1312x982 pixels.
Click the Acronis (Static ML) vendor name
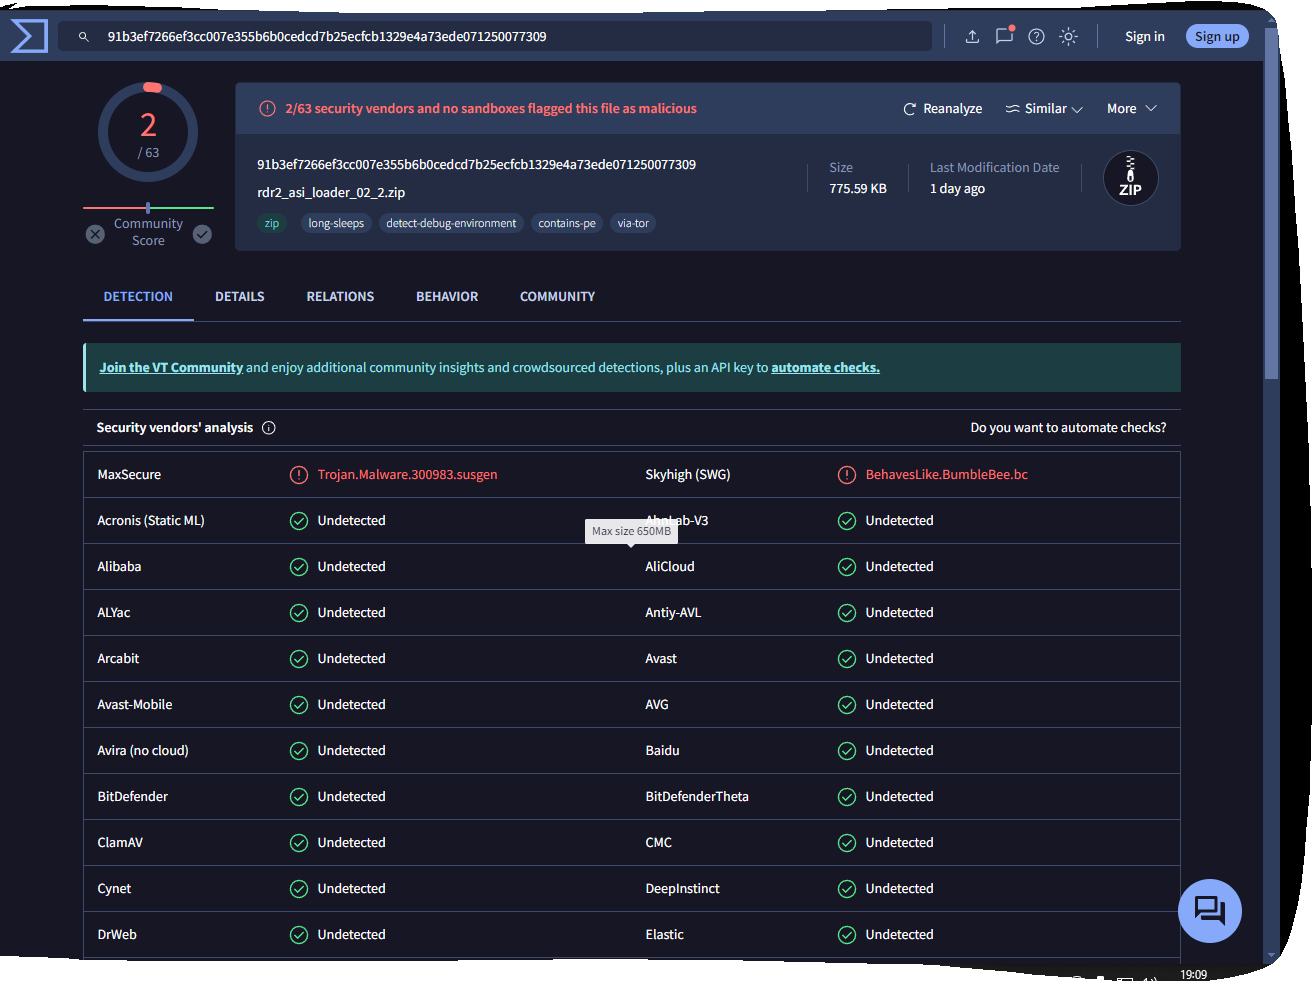151,521
